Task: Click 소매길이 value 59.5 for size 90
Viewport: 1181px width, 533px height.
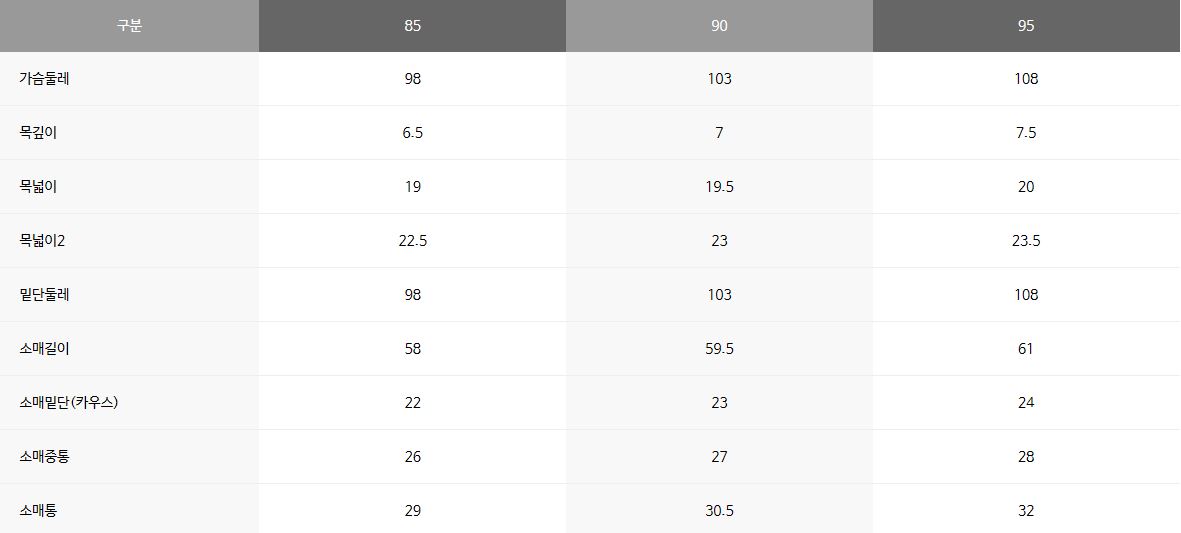Action: tap(719, 349)
